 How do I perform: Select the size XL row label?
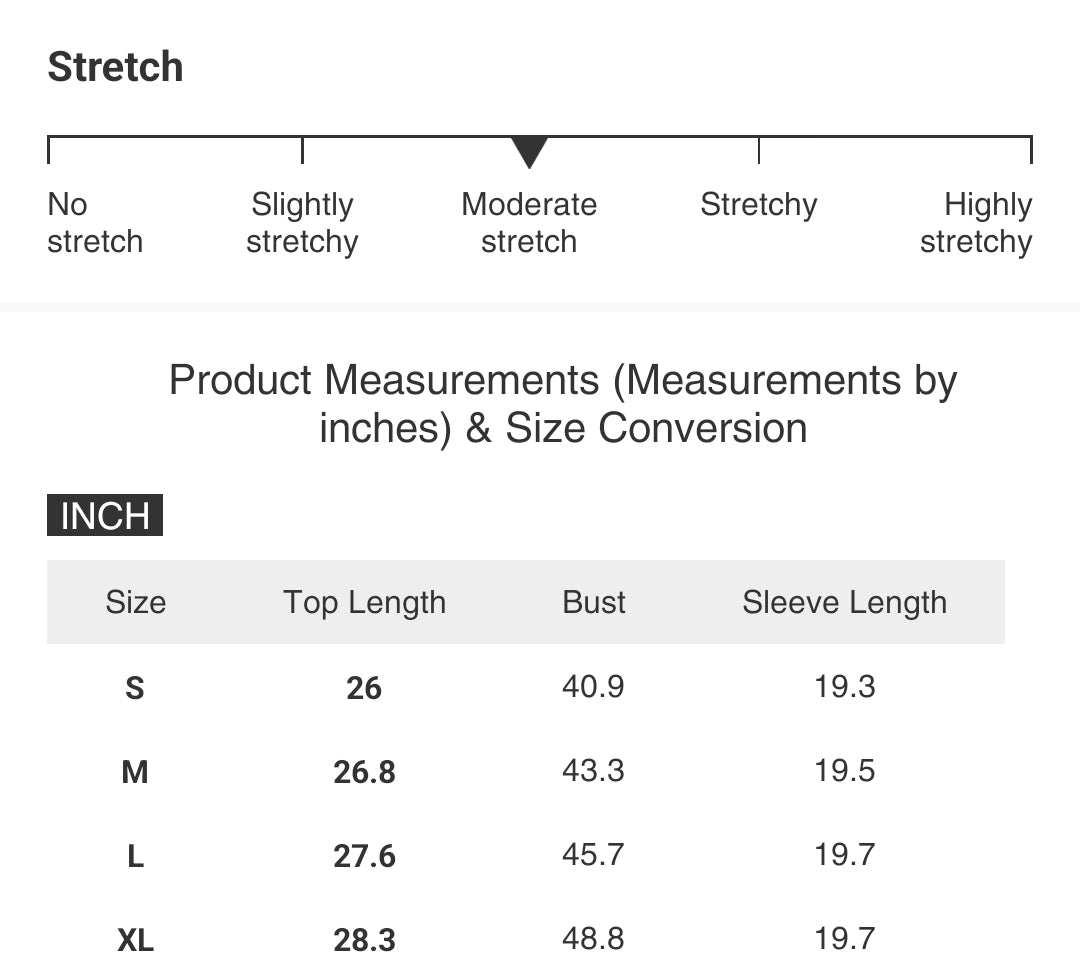point(135,940)
